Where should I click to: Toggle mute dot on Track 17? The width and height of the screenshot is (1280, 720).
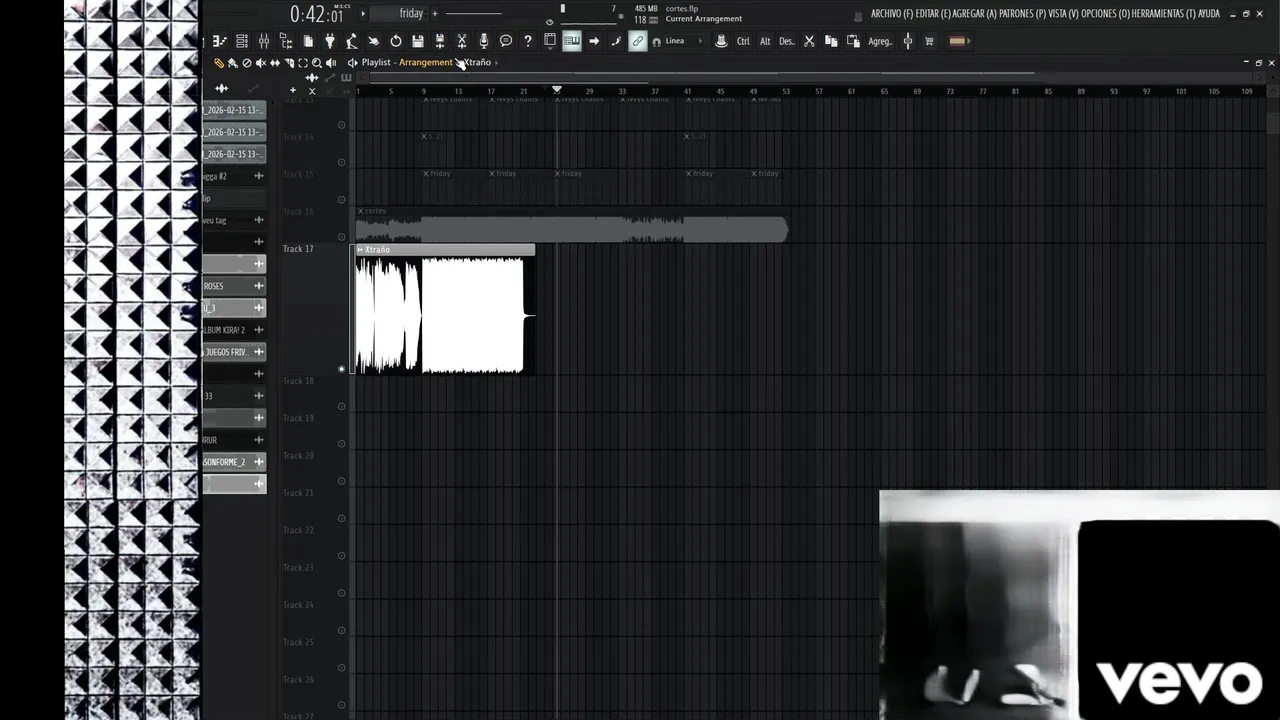(341, 369)
